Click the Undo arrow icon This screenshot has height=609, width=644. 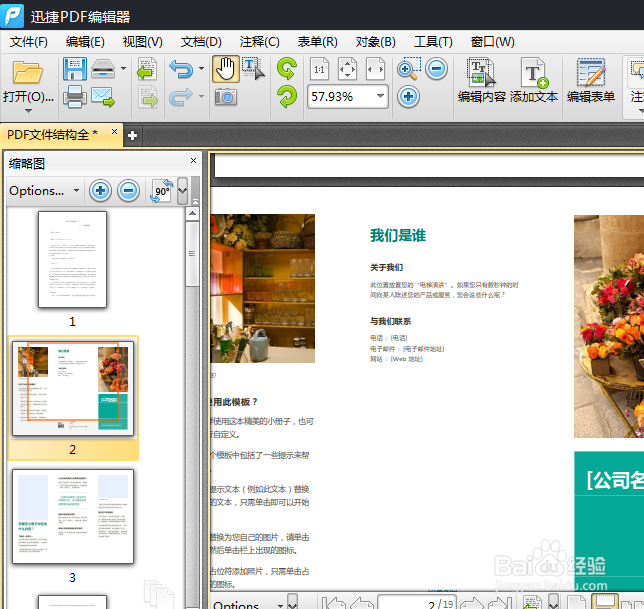point(181,69)
